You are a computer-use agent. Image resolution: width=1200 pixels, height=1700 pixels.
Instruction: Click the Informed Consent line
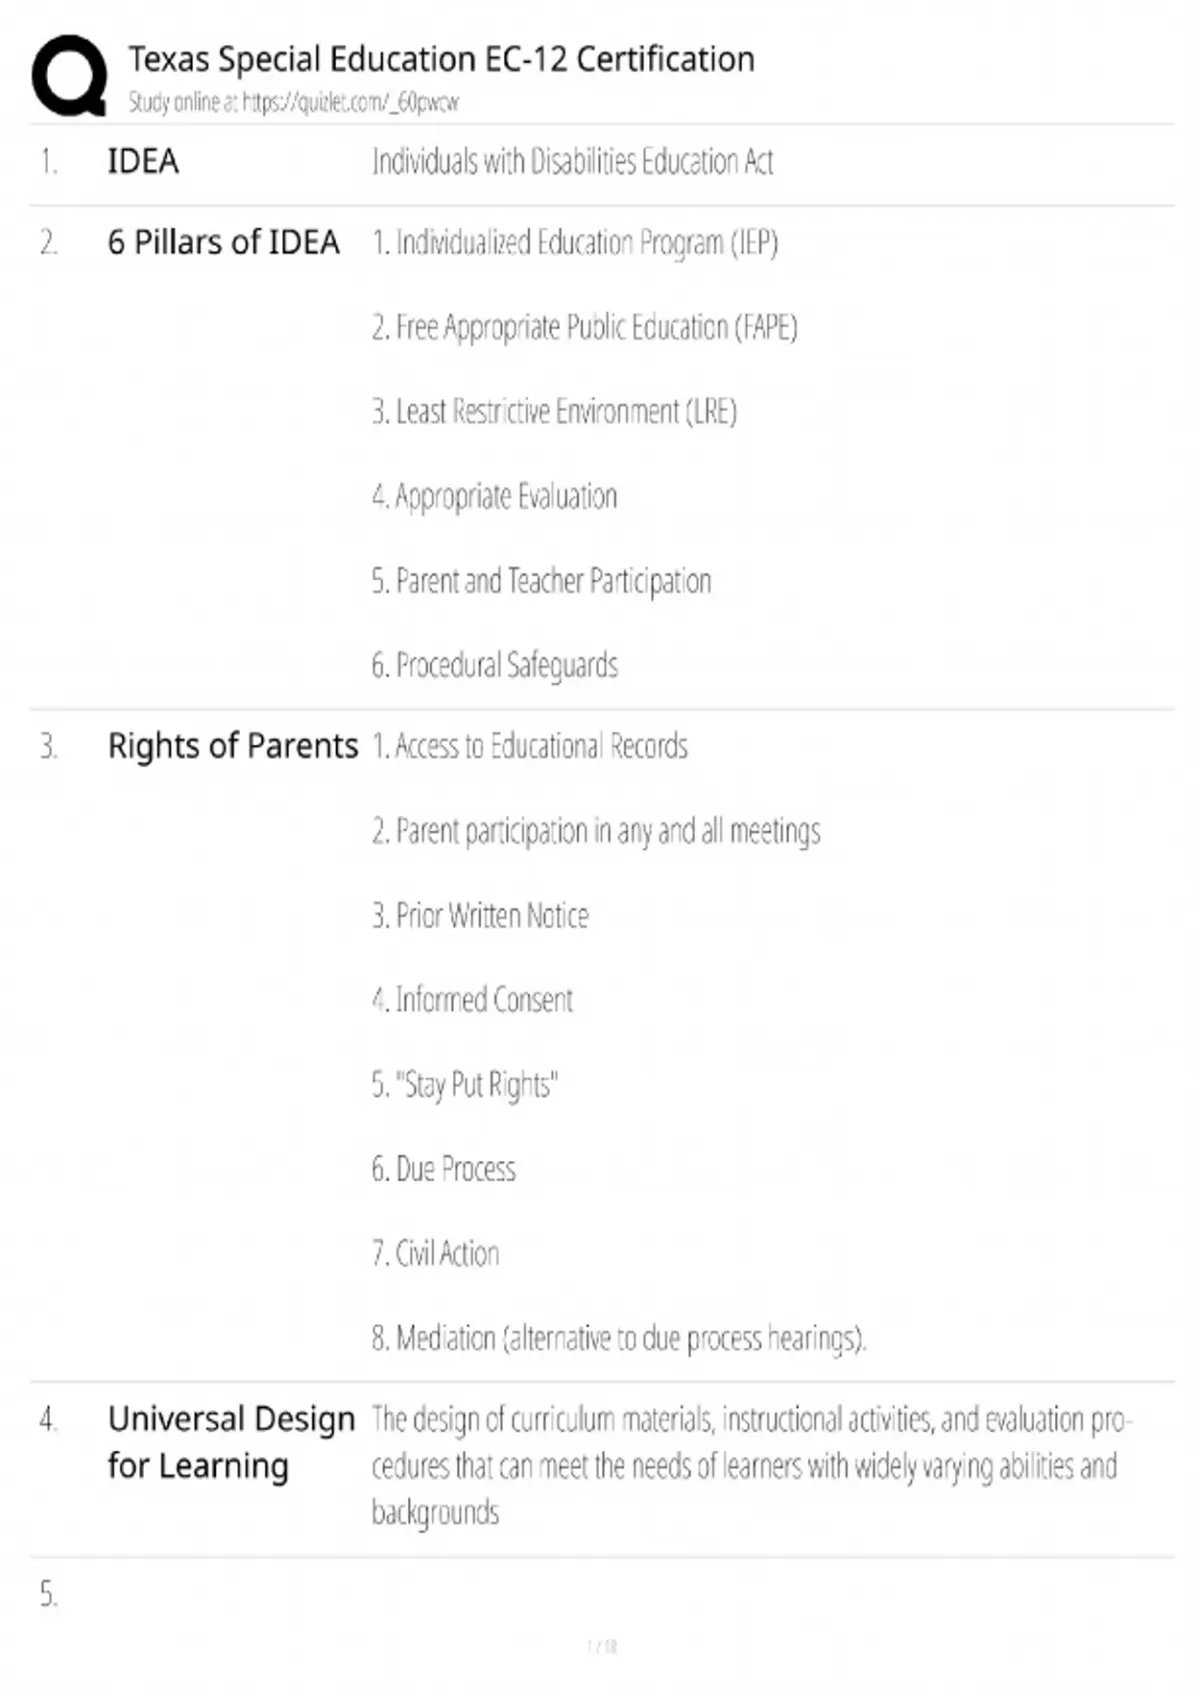pyautogui.click(x=472, y=1000)
